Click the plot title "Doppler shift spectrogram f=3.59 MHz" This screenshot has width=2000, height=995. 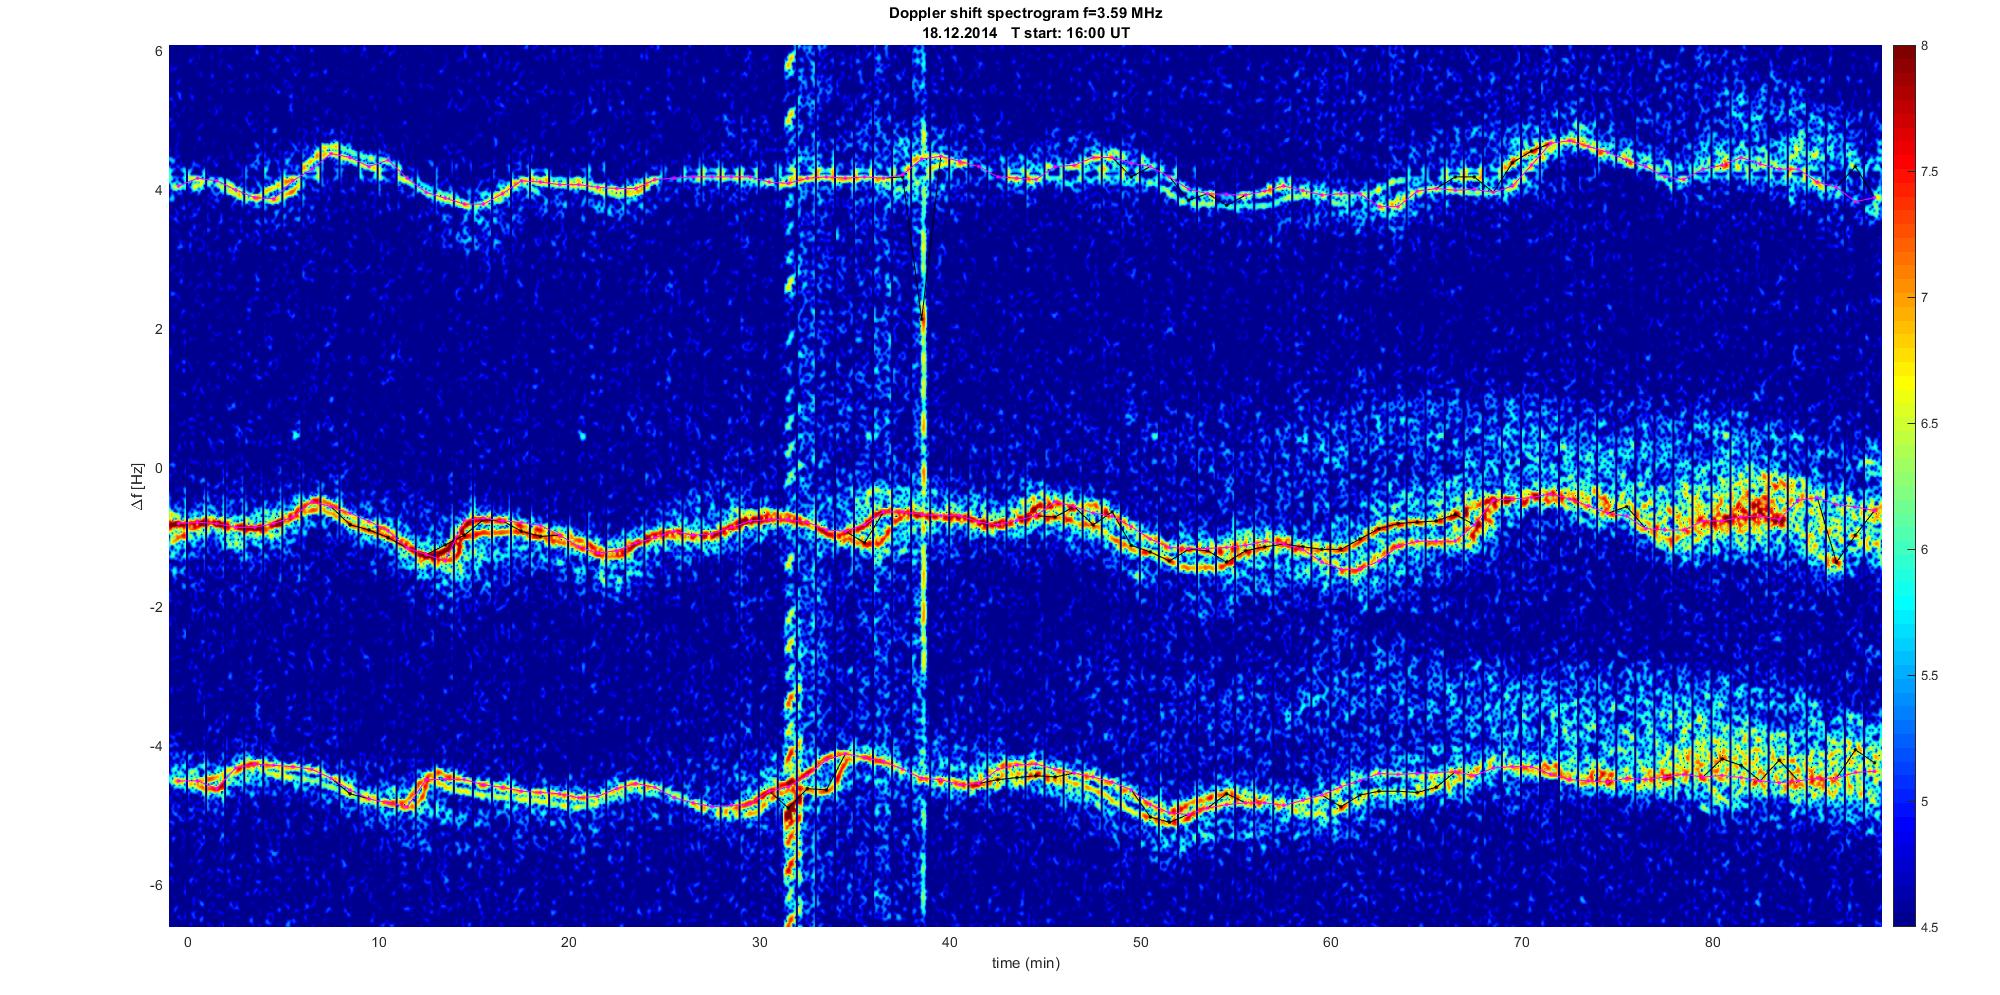[1025, 14]
